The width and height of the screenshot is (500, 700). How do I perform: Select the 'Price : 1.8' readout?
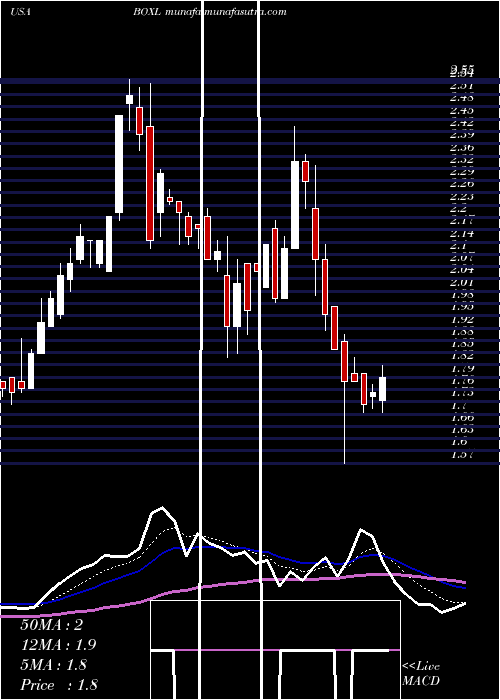coord(59,685)
